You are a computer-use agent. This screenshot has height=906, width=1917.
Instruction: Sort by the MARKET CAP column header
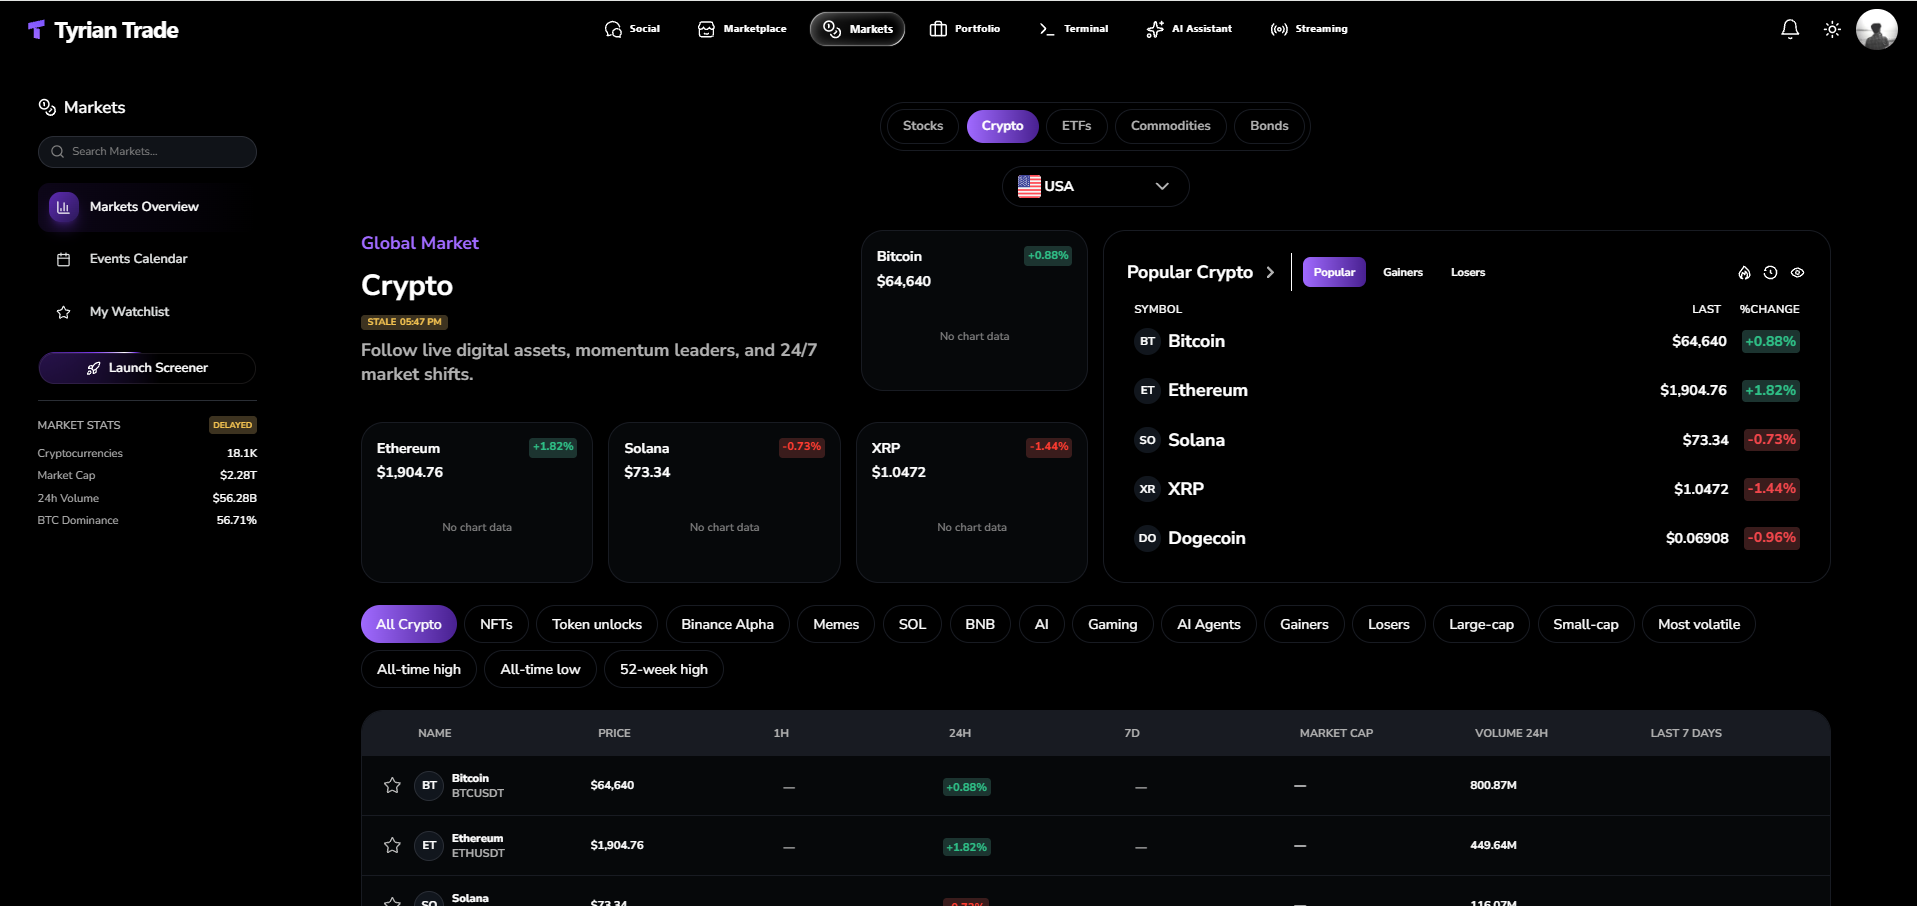1336,733
